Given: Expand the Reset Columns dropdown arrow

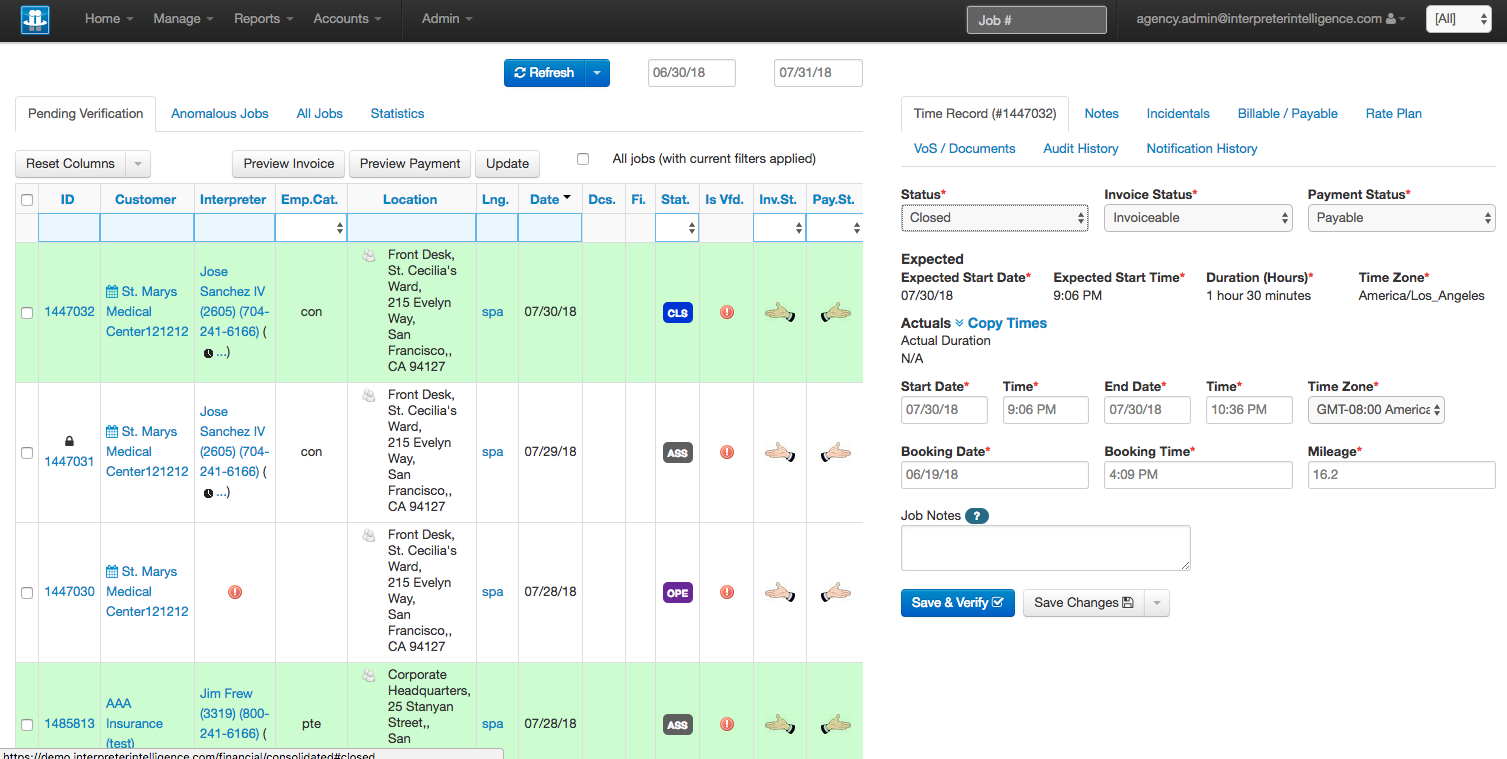Looking at the screenshot, I should click(139, 164).
